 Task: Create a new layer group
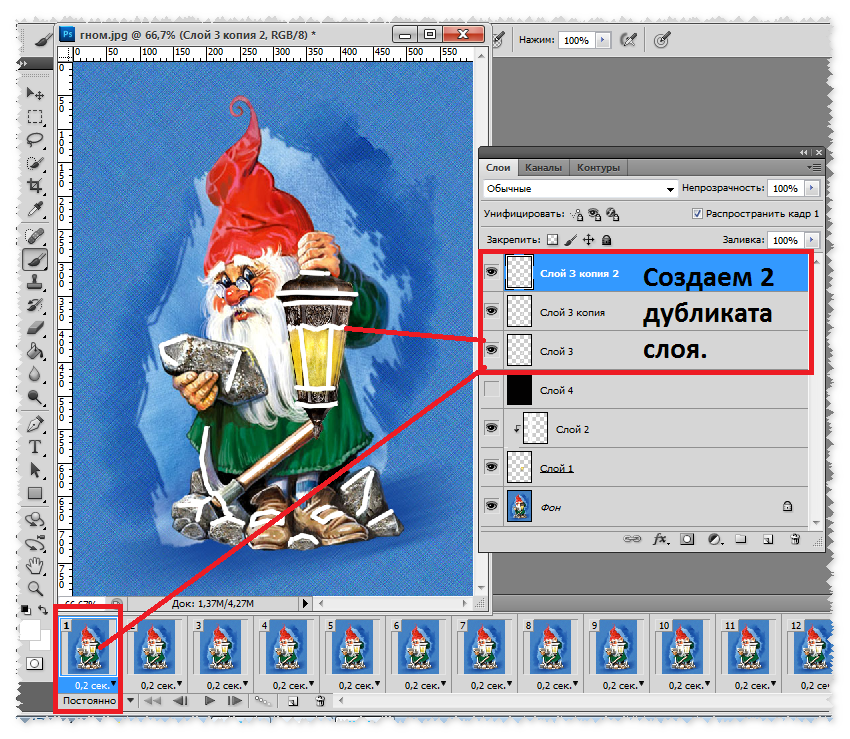[740, 539]
